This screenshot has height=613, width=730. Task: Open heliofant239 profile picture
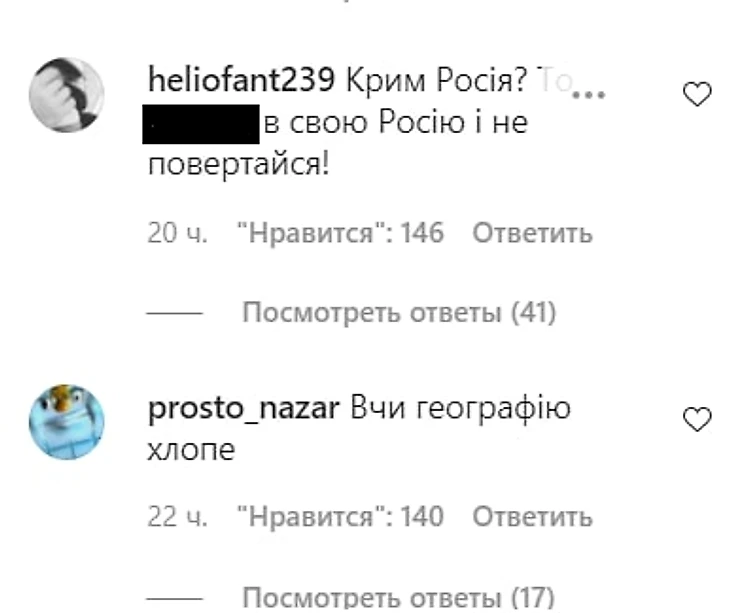67,95
